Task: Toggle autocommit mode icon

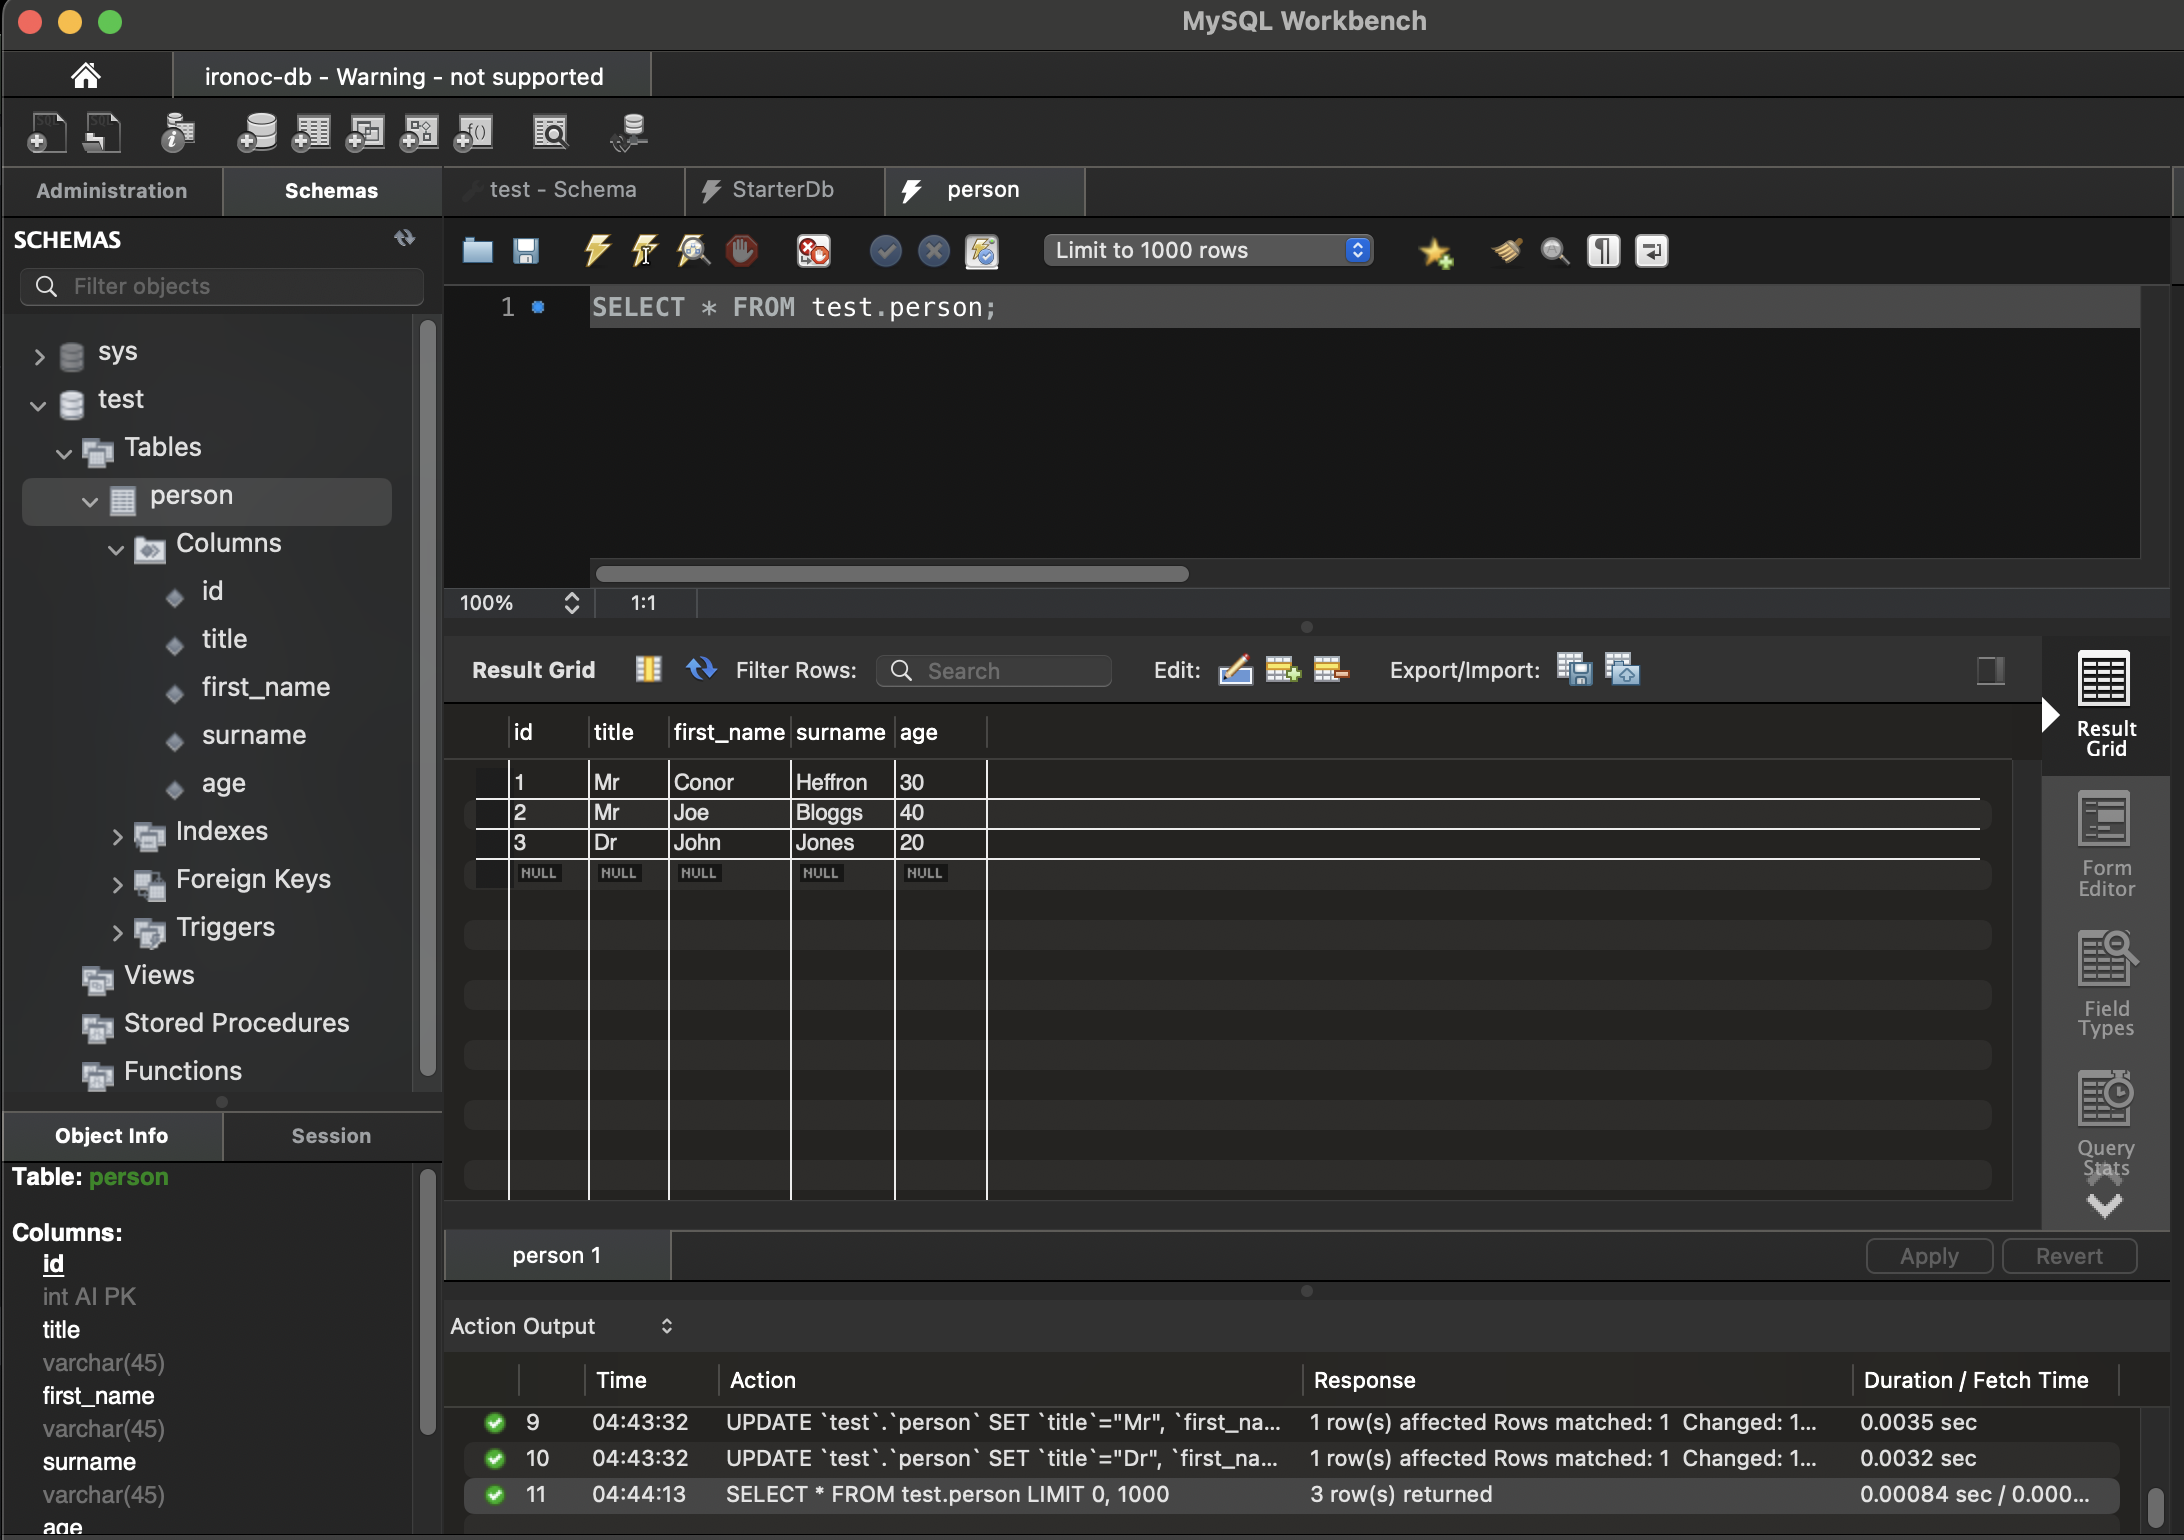Action: 982,250
